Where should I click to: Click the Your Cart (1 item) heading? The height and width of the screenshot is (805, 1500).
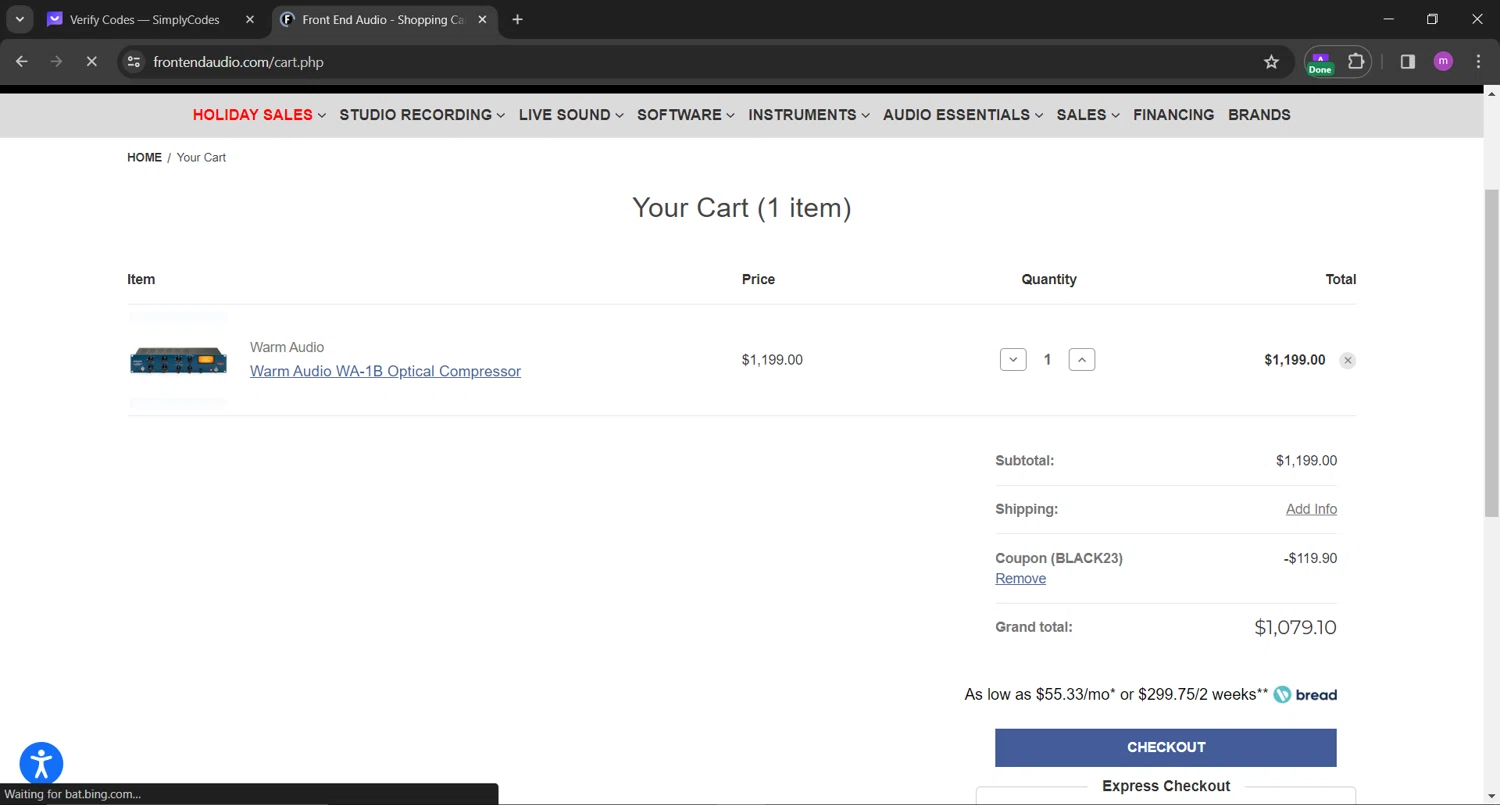coord(742,208)
